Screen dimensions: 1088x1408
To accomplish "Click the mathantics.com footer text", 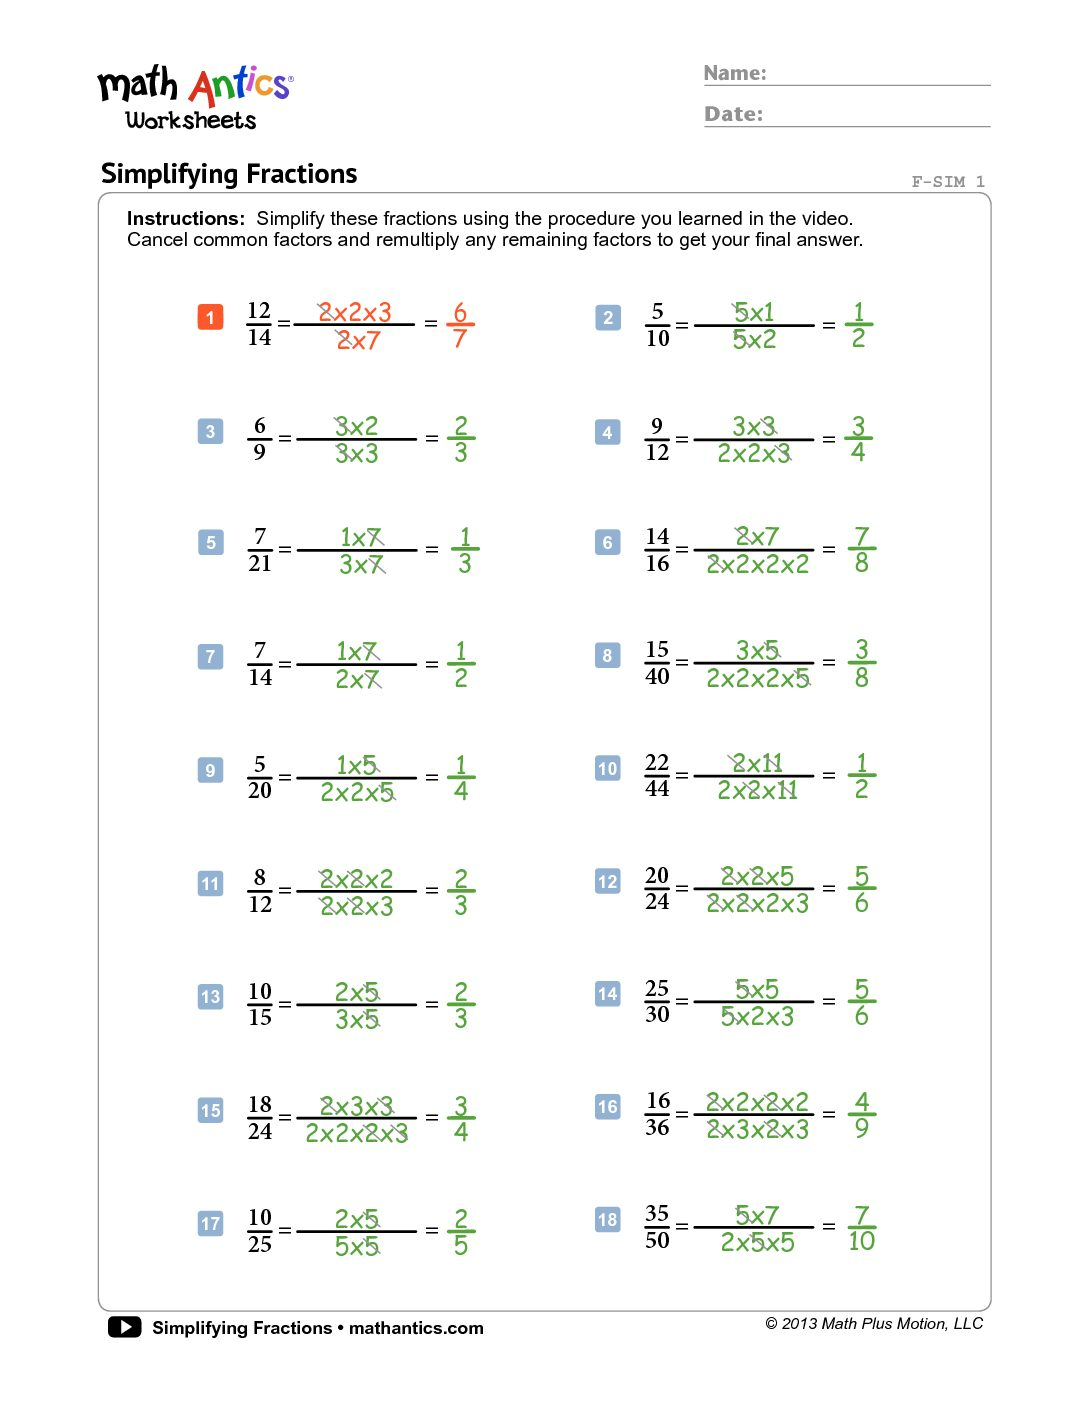I will pos(416,1328).
